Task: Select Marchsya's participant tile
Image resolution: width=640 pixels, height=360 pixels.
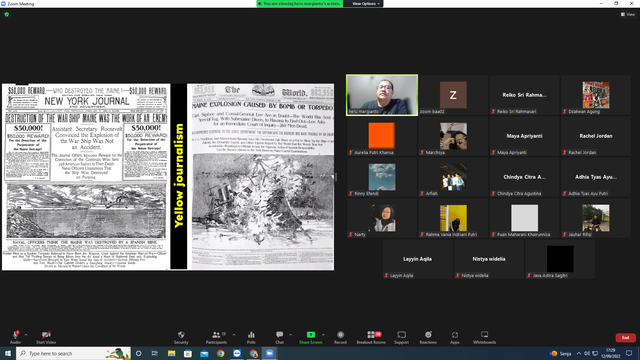Action: (x=453, y=136)
